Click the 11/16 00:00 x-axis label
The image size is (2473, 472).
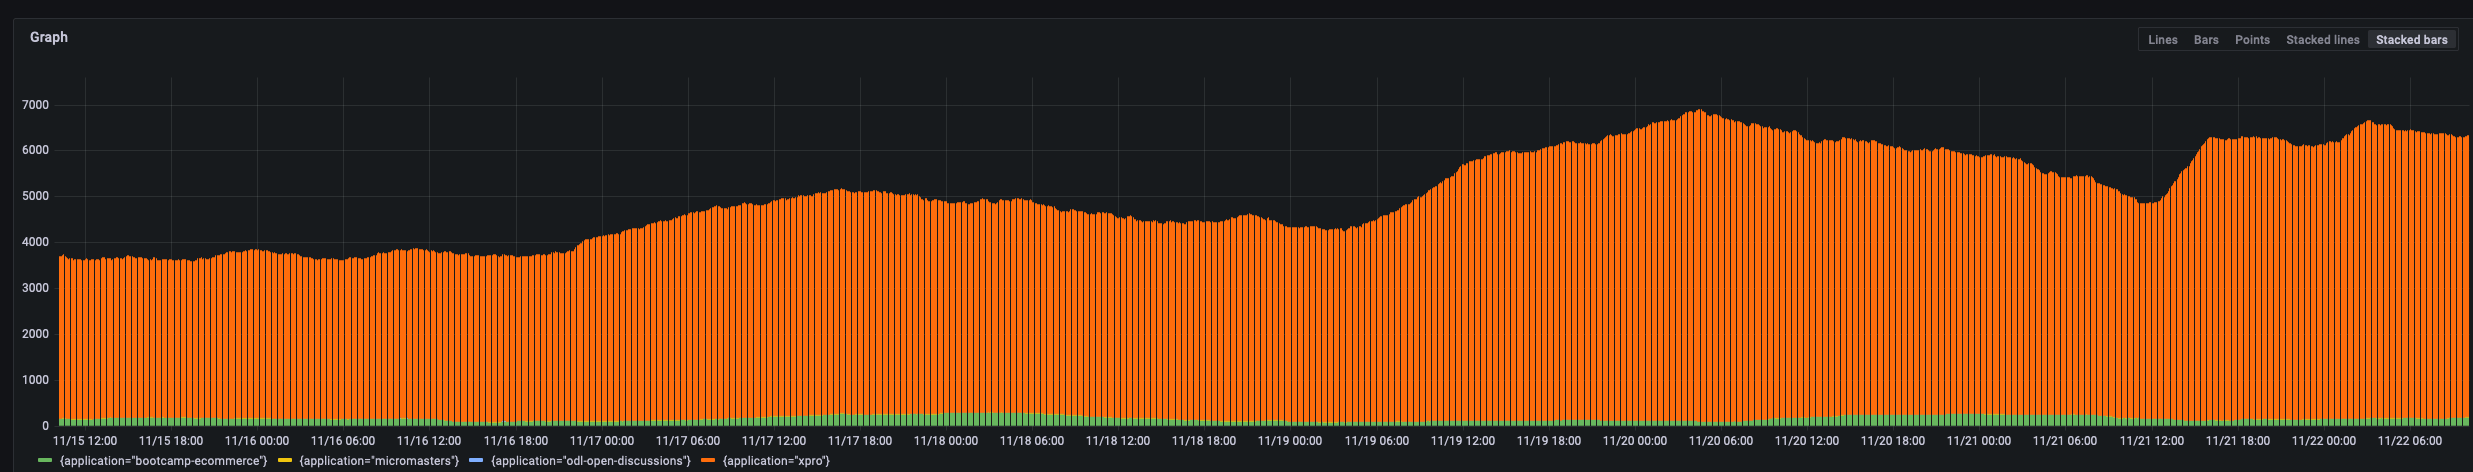click(x=257, y=441)
